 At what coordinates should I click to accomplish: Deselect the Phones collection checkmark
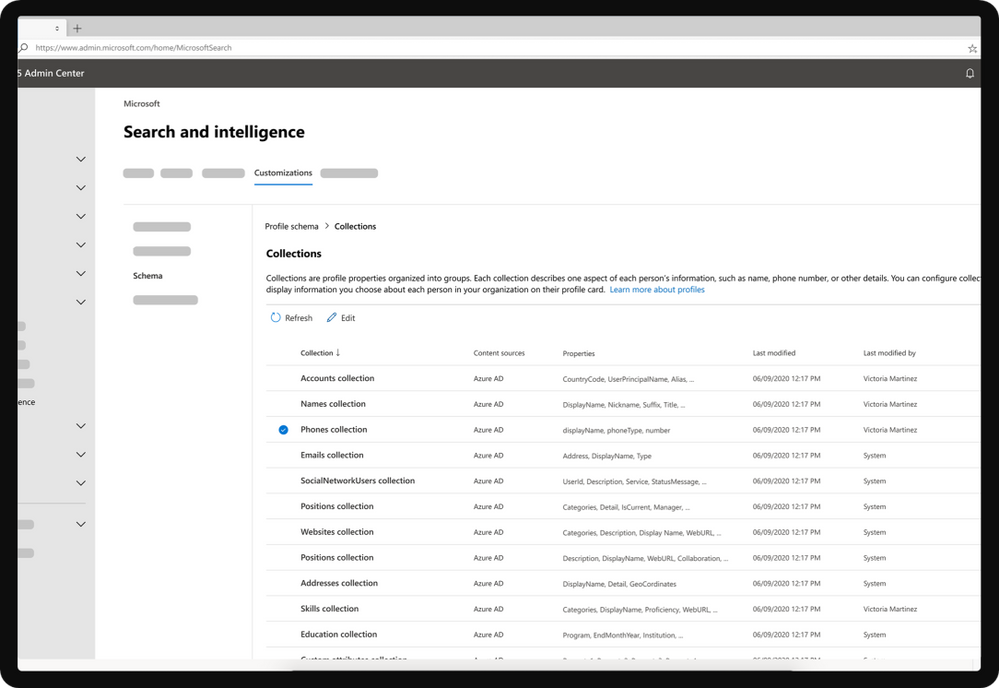[x=283, y=429]
